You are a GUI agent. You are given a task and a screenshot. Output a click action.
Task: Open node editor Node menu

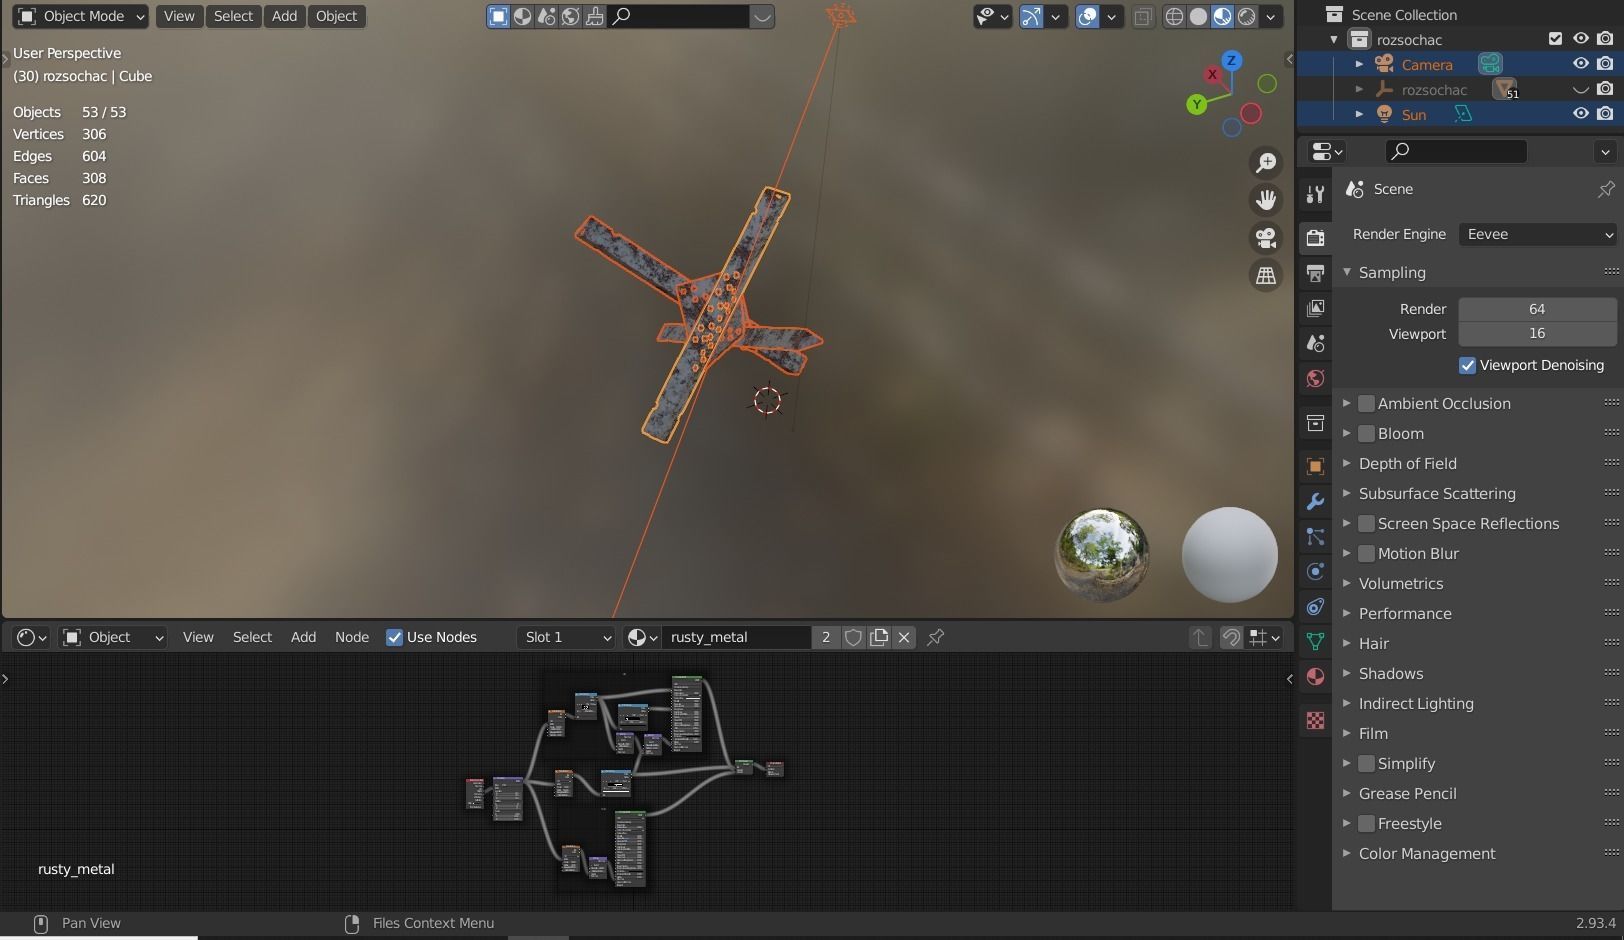coord(351,637)
